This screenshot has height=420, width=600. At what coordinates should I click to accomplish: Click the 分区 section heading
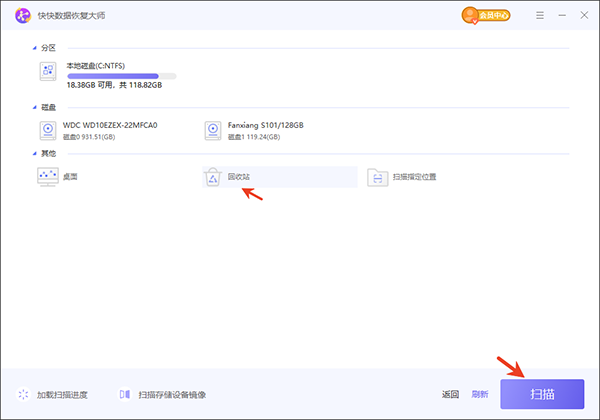(x=49, y=48)
